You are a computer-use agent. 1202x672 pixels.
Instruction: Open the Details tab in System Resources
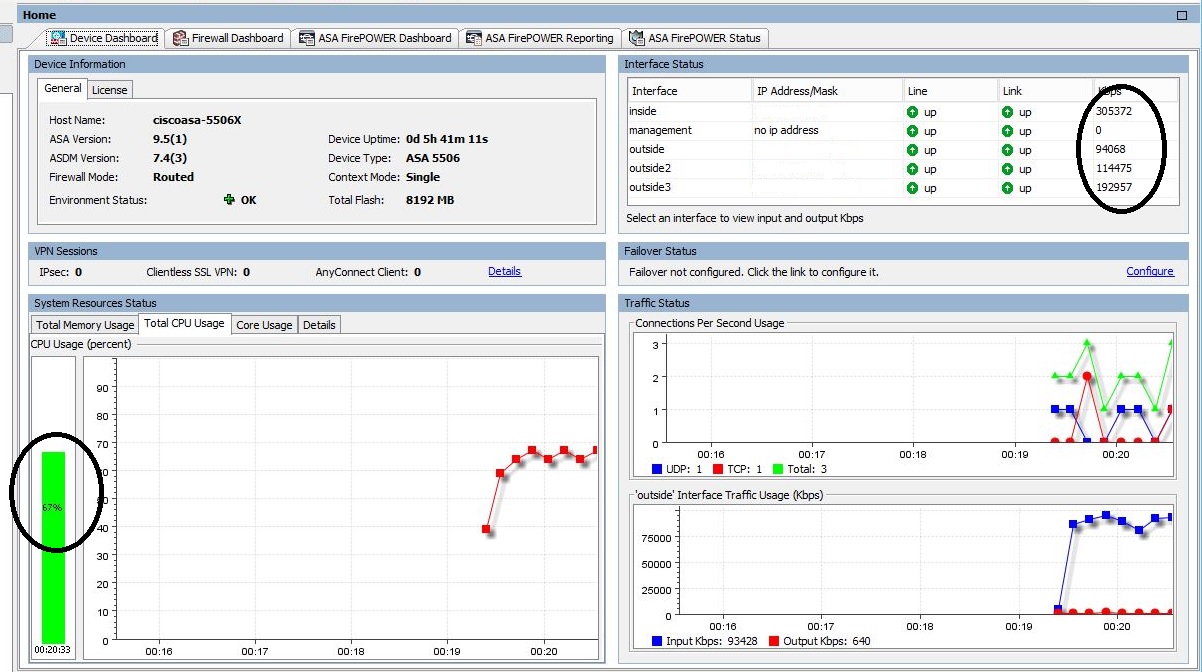click(319, 325)
